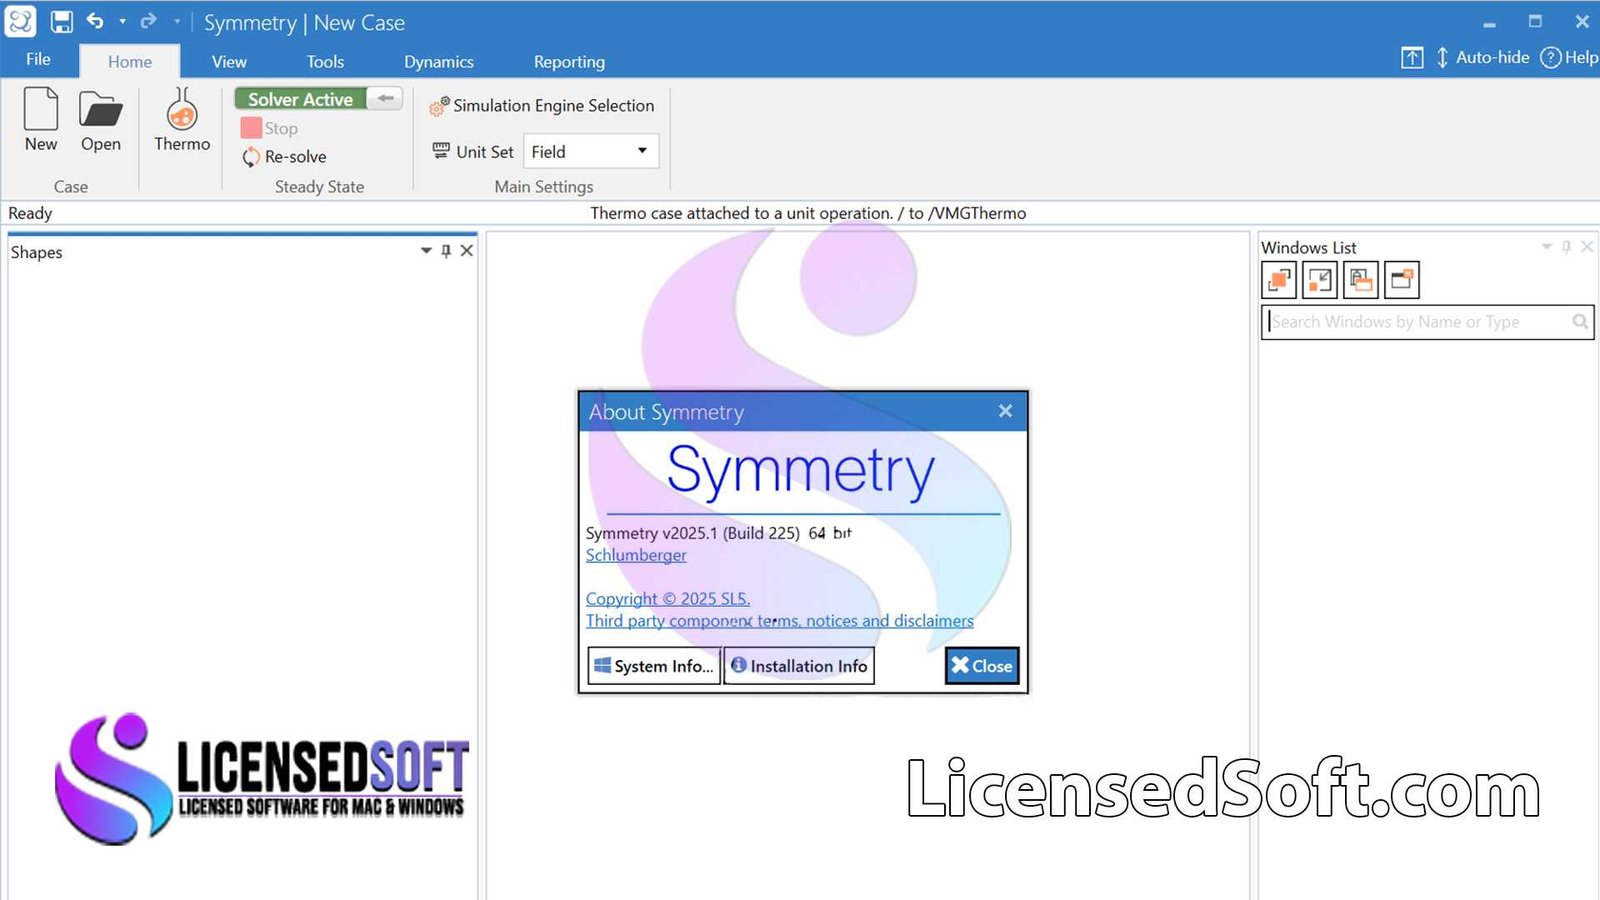The width and height of the screenshot is (1600, 900).
Task: Launch the Thermo flask tool
Action: [182, 120]
